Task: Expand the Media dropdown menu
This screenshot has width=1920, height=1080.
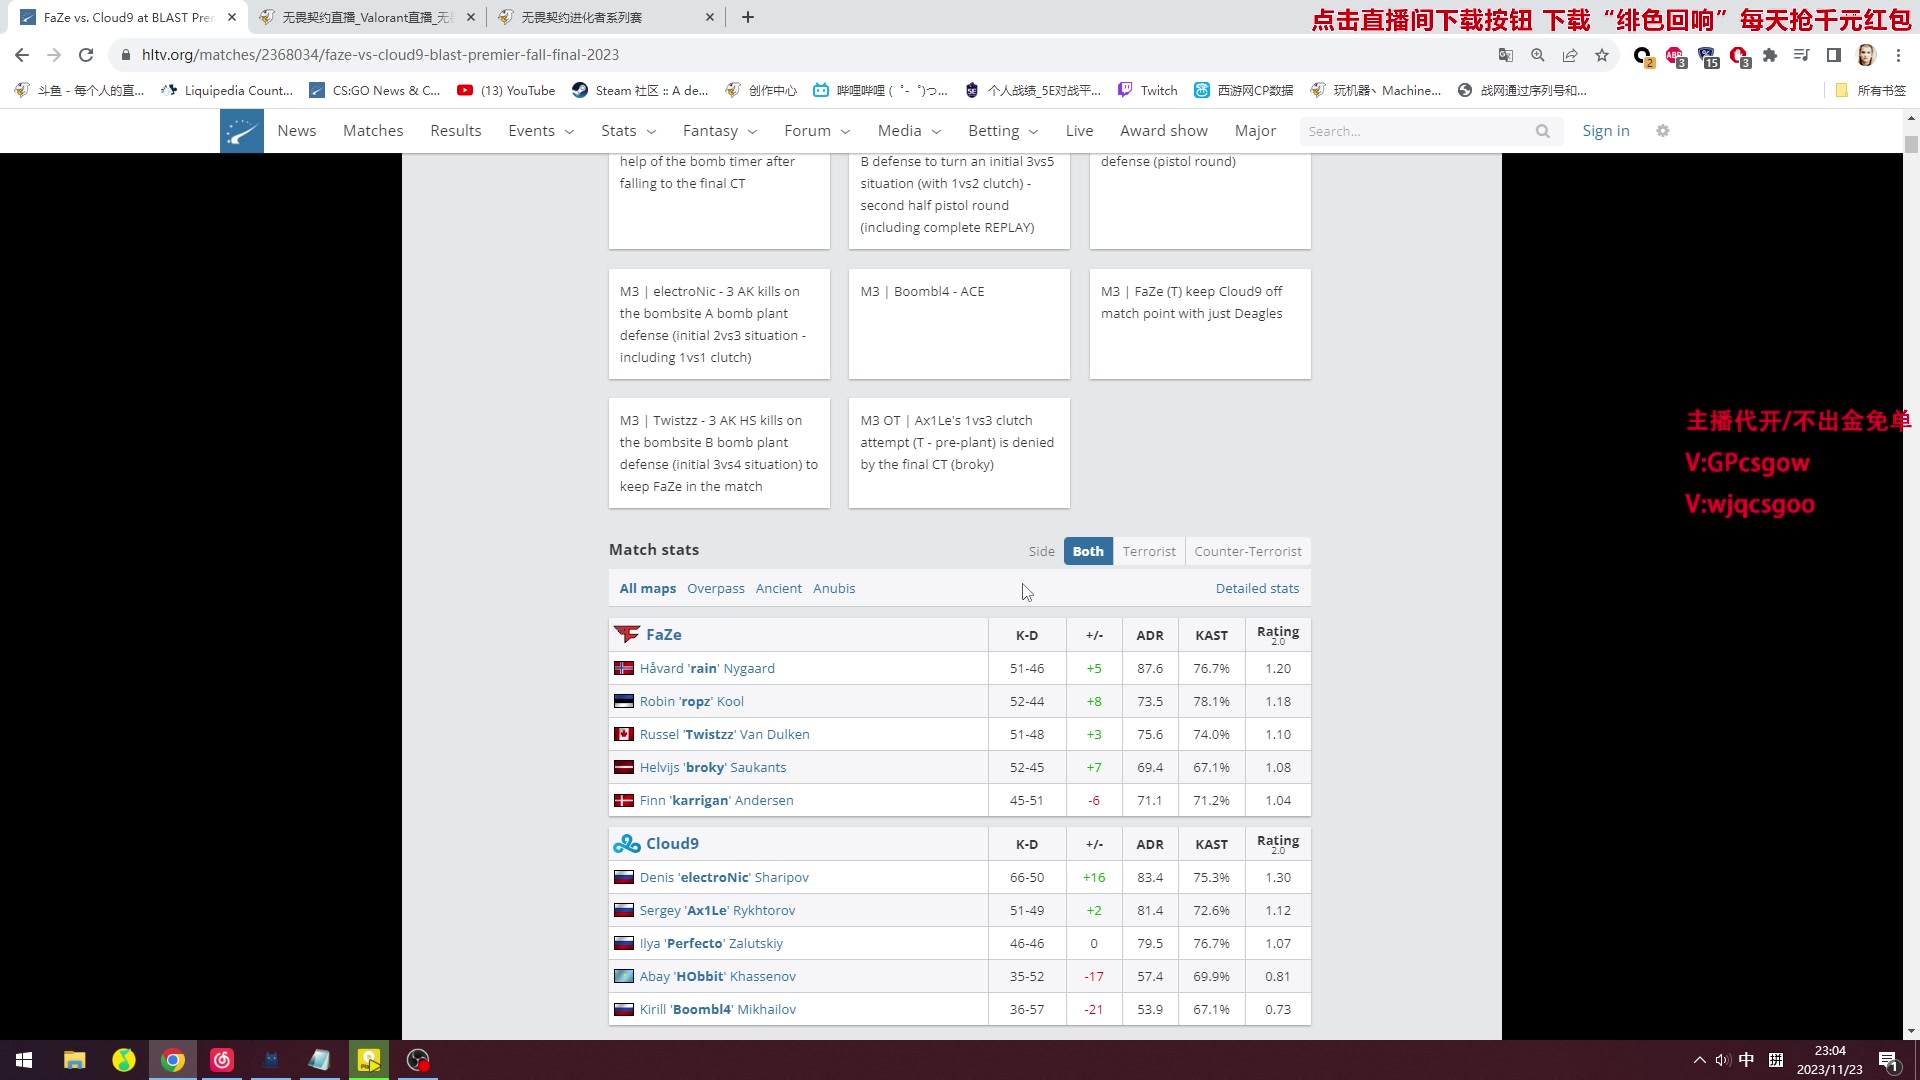Action: tap(909, 131)
